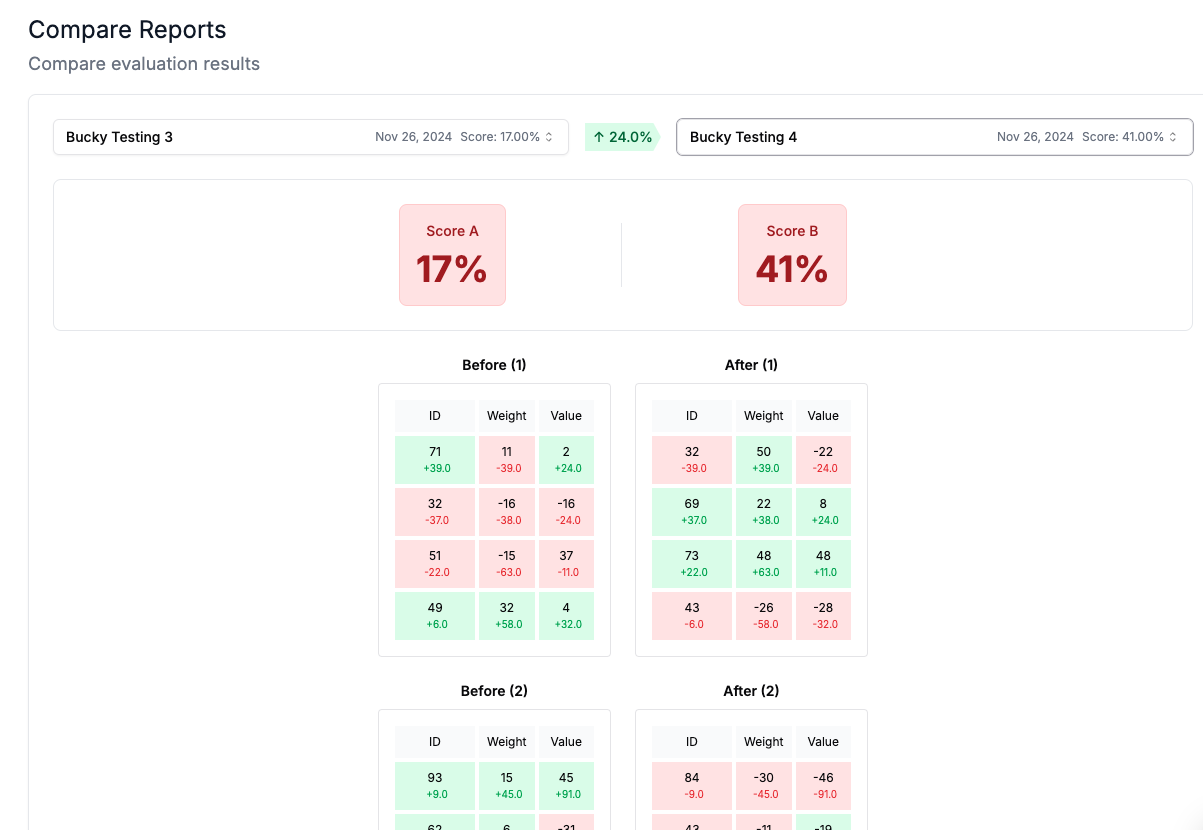Select the green cell 71 in Before (1)
Screen dimensions: 1203x830
coord(434,459)
